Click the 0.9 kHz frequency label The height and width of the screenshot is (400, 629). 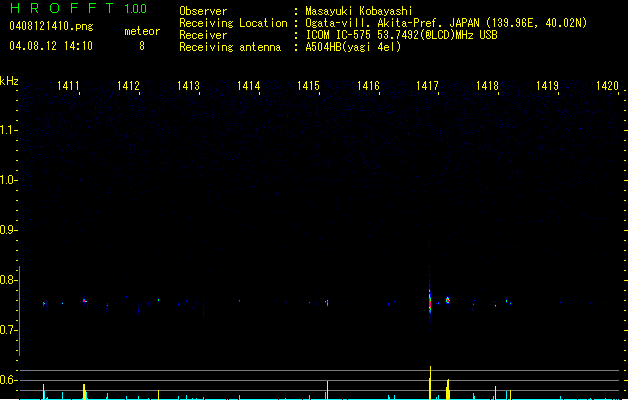pyautogui.click(x=8, y=230)
